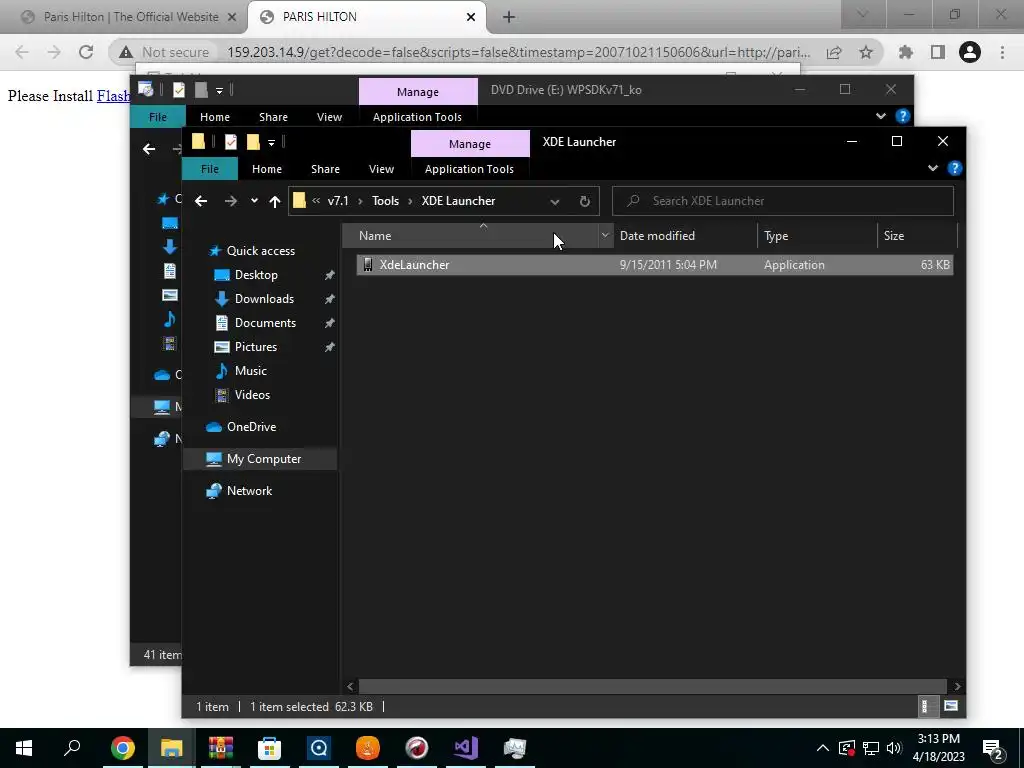This screenshot has height=768, width=1024.
Task: Expand recent locations dropdown in XDE Launcher
Action: click(254, 201)
